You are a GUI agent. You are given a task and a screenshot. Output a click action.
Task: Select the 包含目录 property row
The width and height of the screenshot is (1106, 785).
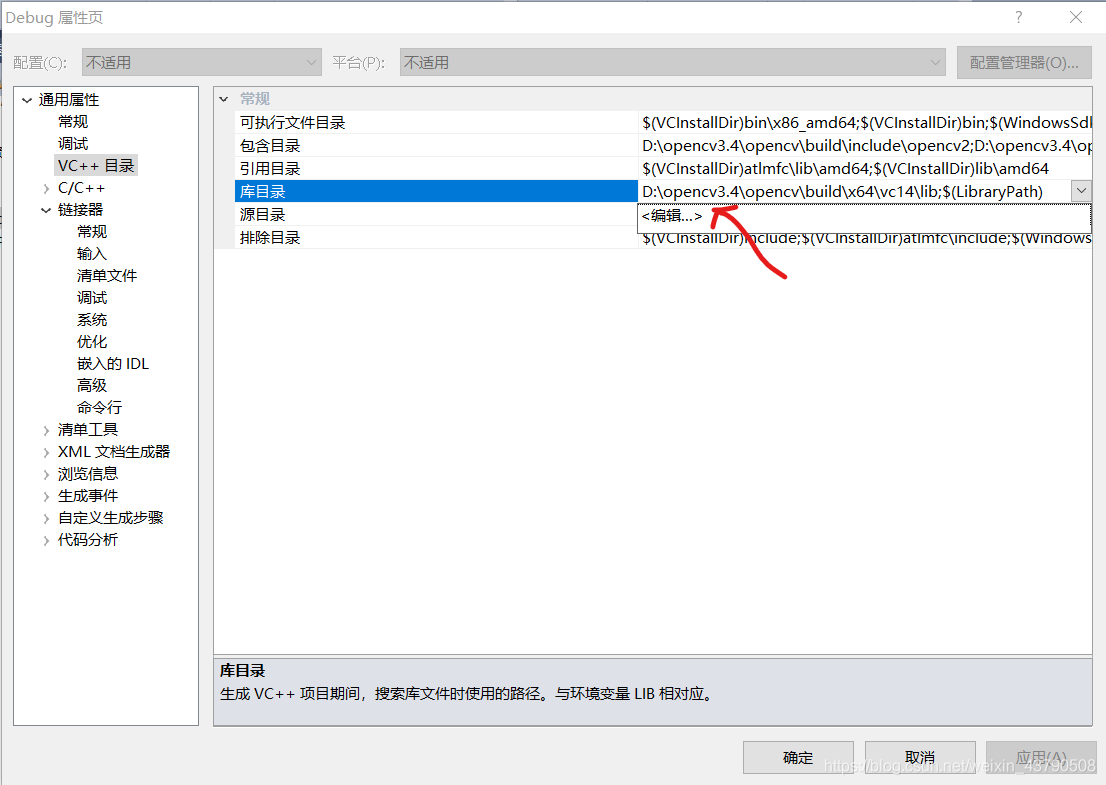pos(436,146)
